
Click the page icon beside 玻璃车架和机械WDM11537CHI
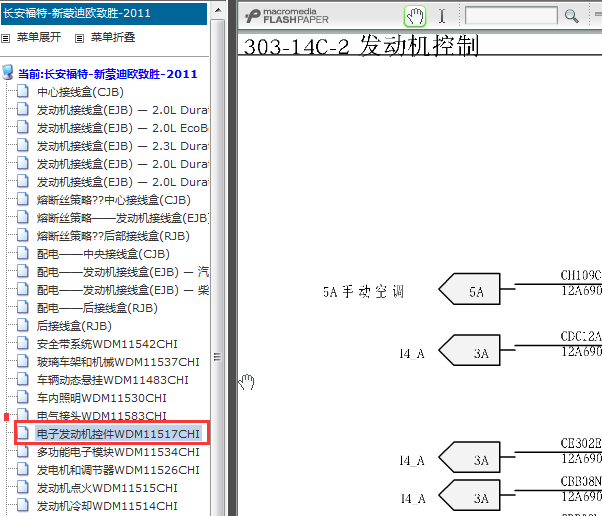[23, 362]
